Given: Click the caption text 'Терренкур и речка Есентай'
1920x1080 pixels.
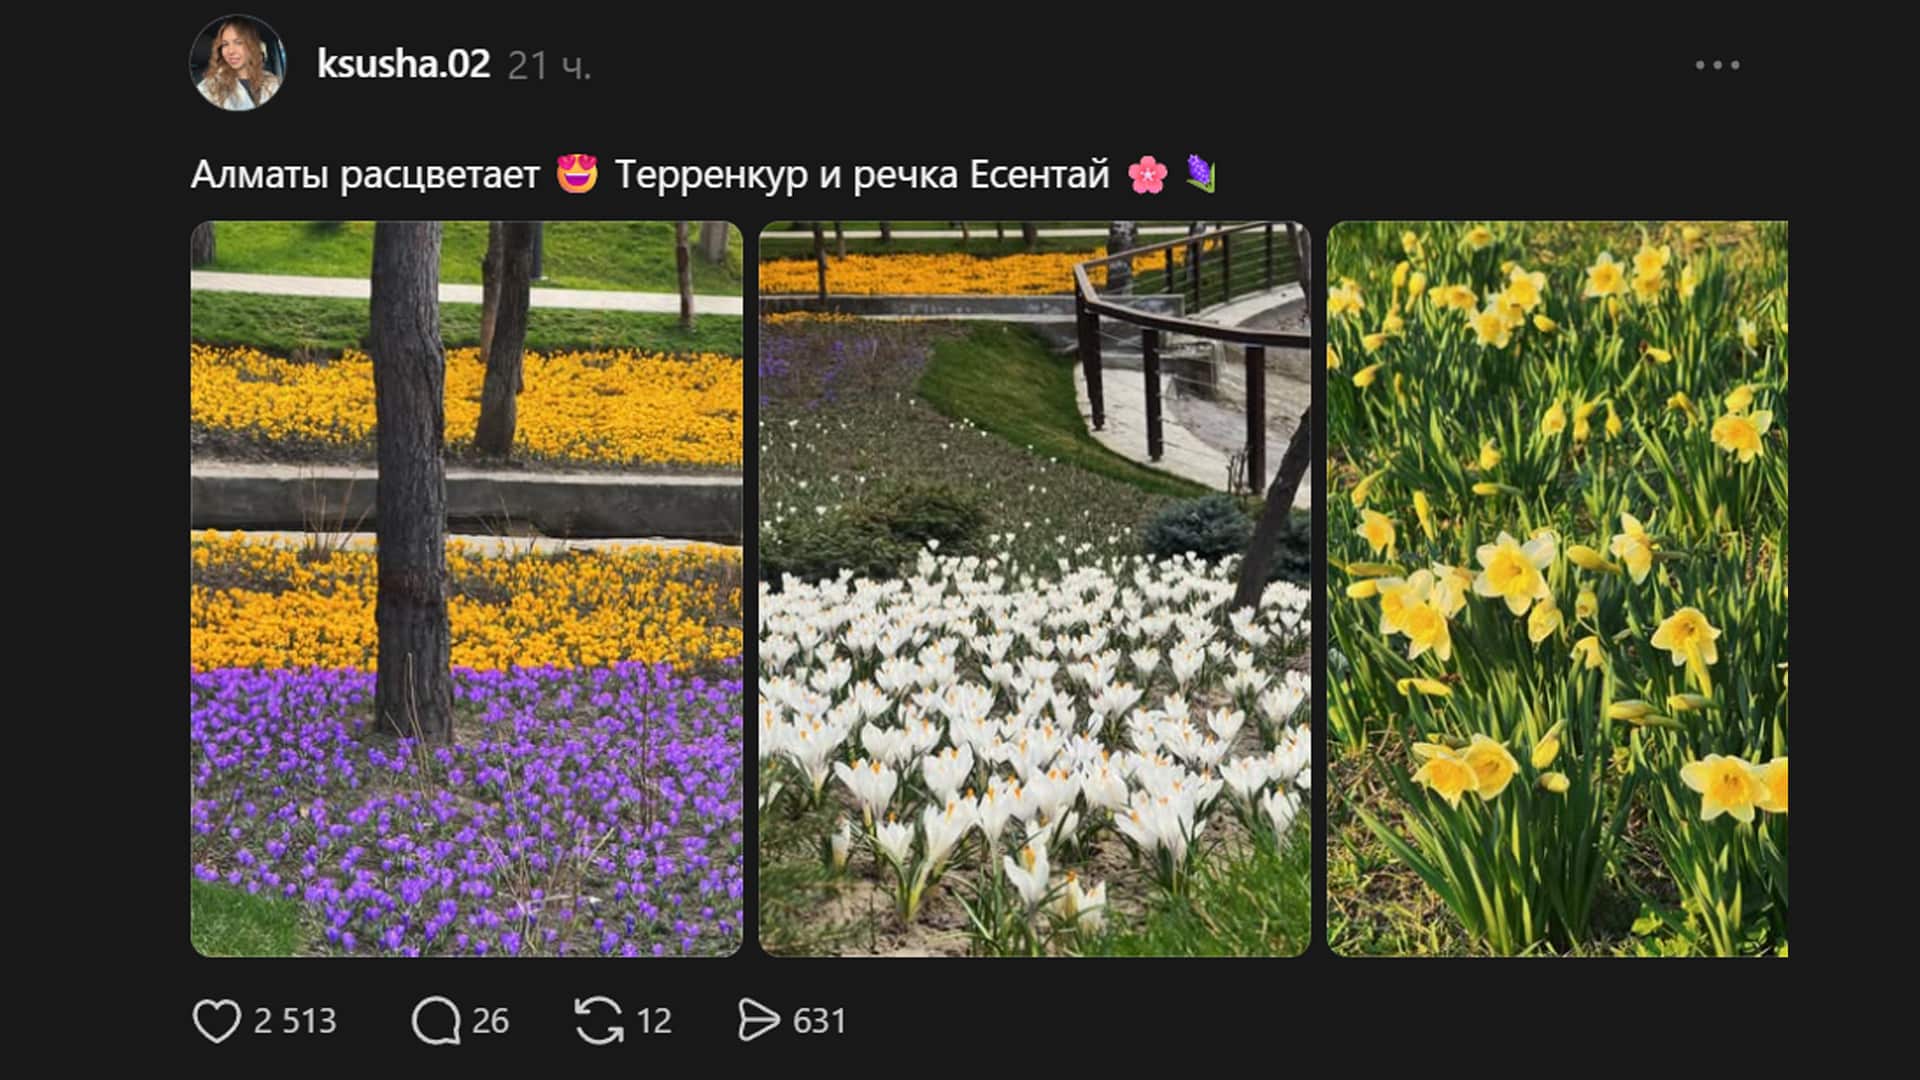Looking at the screenshot, I should click(862, 175).
